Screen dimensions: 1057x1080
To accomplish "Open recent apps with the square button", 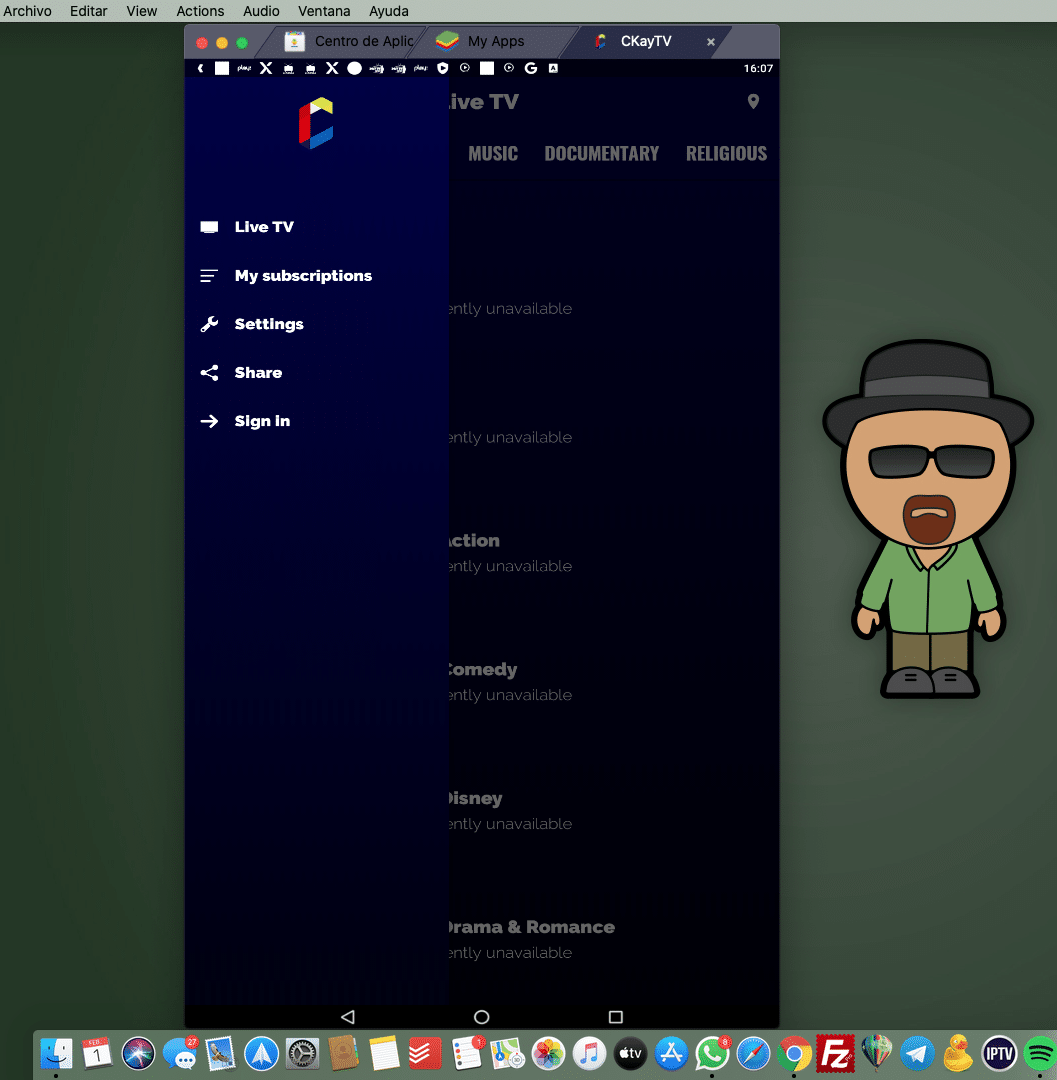I will point(615,1016).
